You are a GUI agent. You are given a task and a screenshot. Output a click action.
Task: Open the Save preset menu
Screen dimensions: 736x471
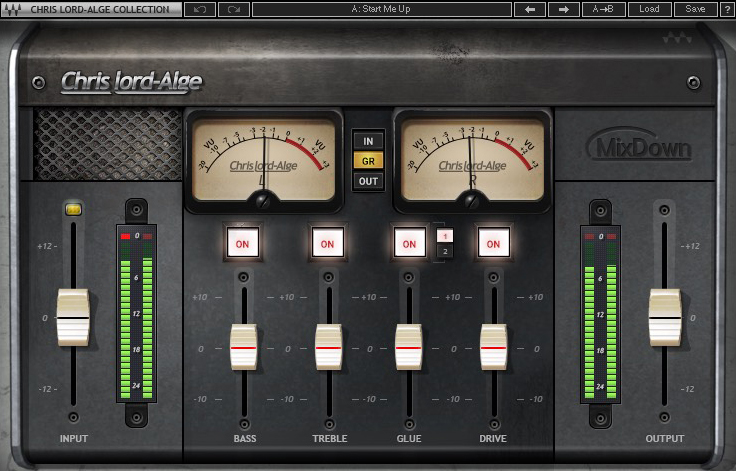click(695, 9)
